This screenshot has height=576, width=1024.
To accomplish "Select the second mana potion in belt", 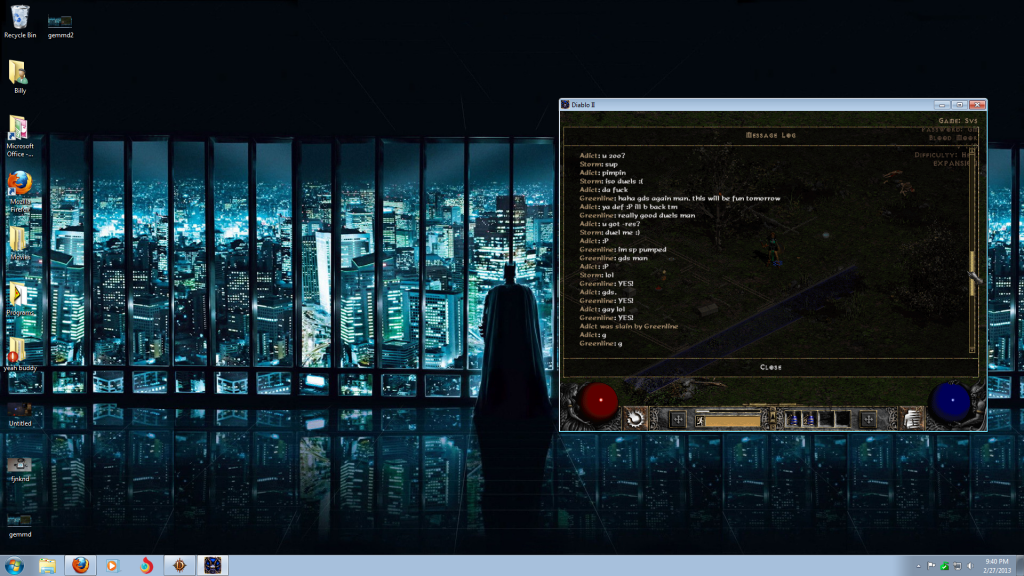I will coord(808,420).
